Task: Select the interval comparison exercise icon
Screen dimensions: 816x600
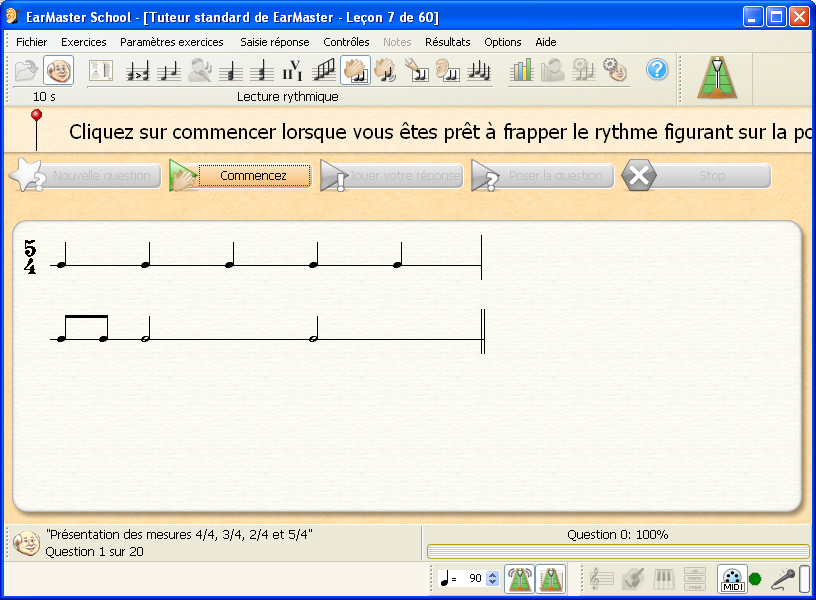Action: pos(138,71)
